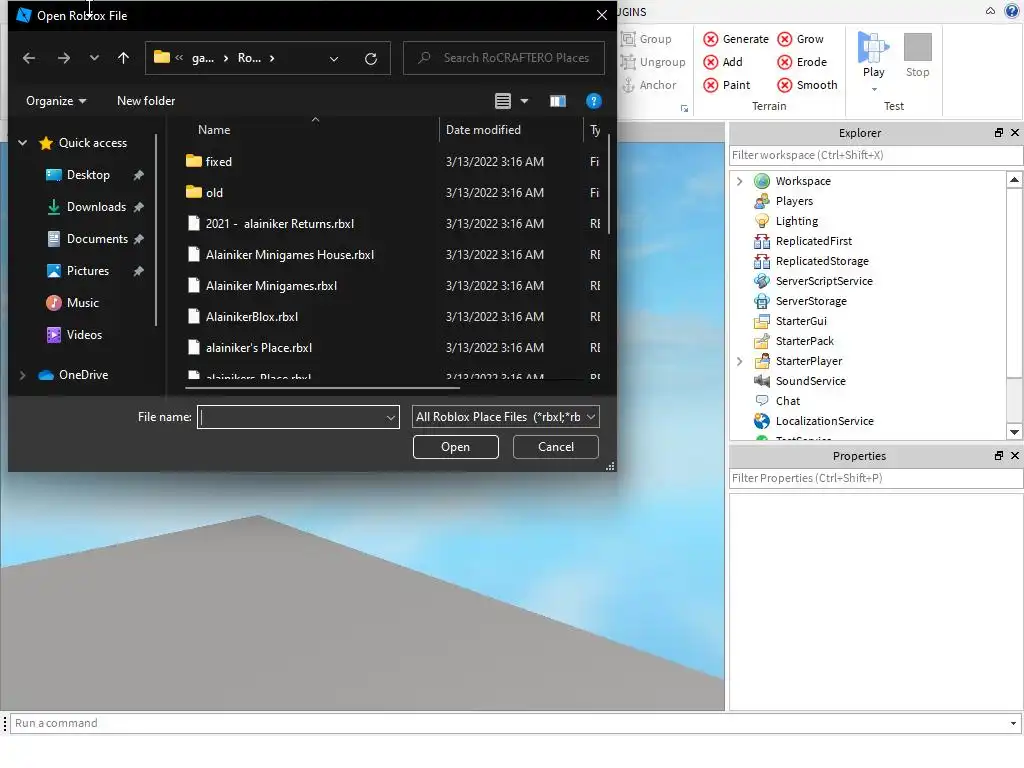Click the Open button
The image size is (1024, 768).
pos(455,447)
